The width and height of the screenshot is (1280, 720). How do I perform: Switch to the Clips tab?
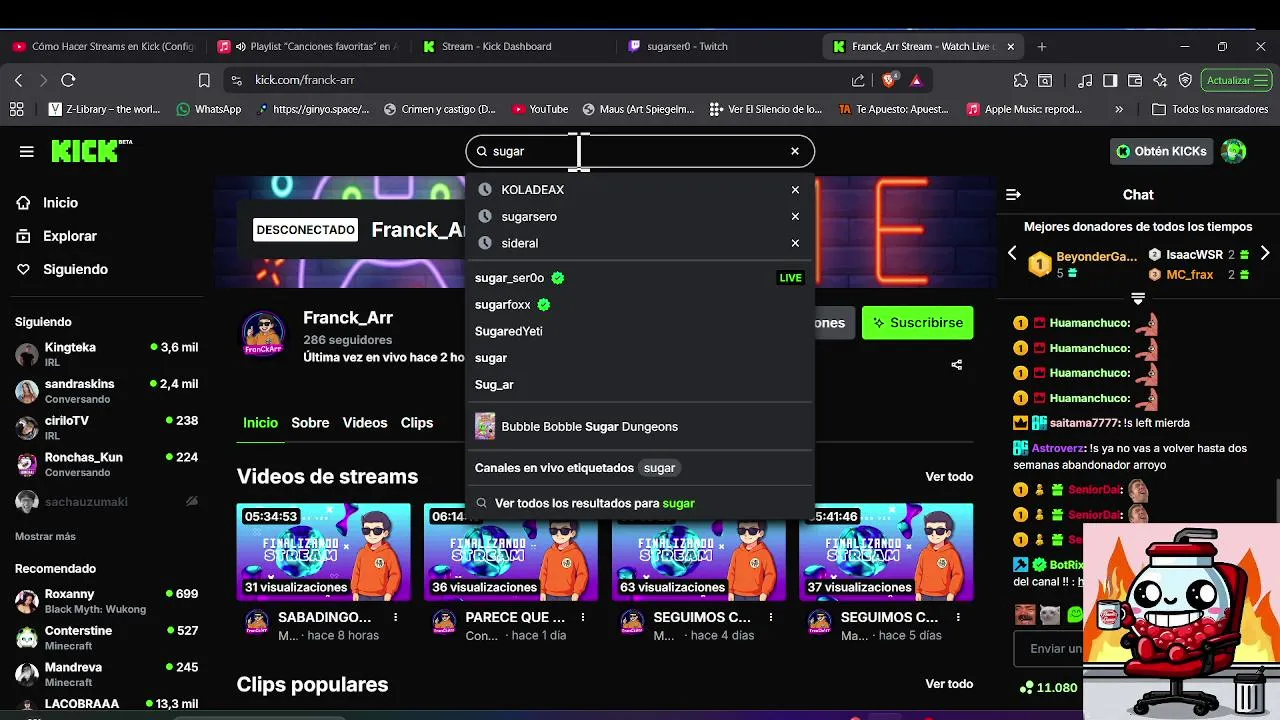pyautogui.click(x=417, y=423)
